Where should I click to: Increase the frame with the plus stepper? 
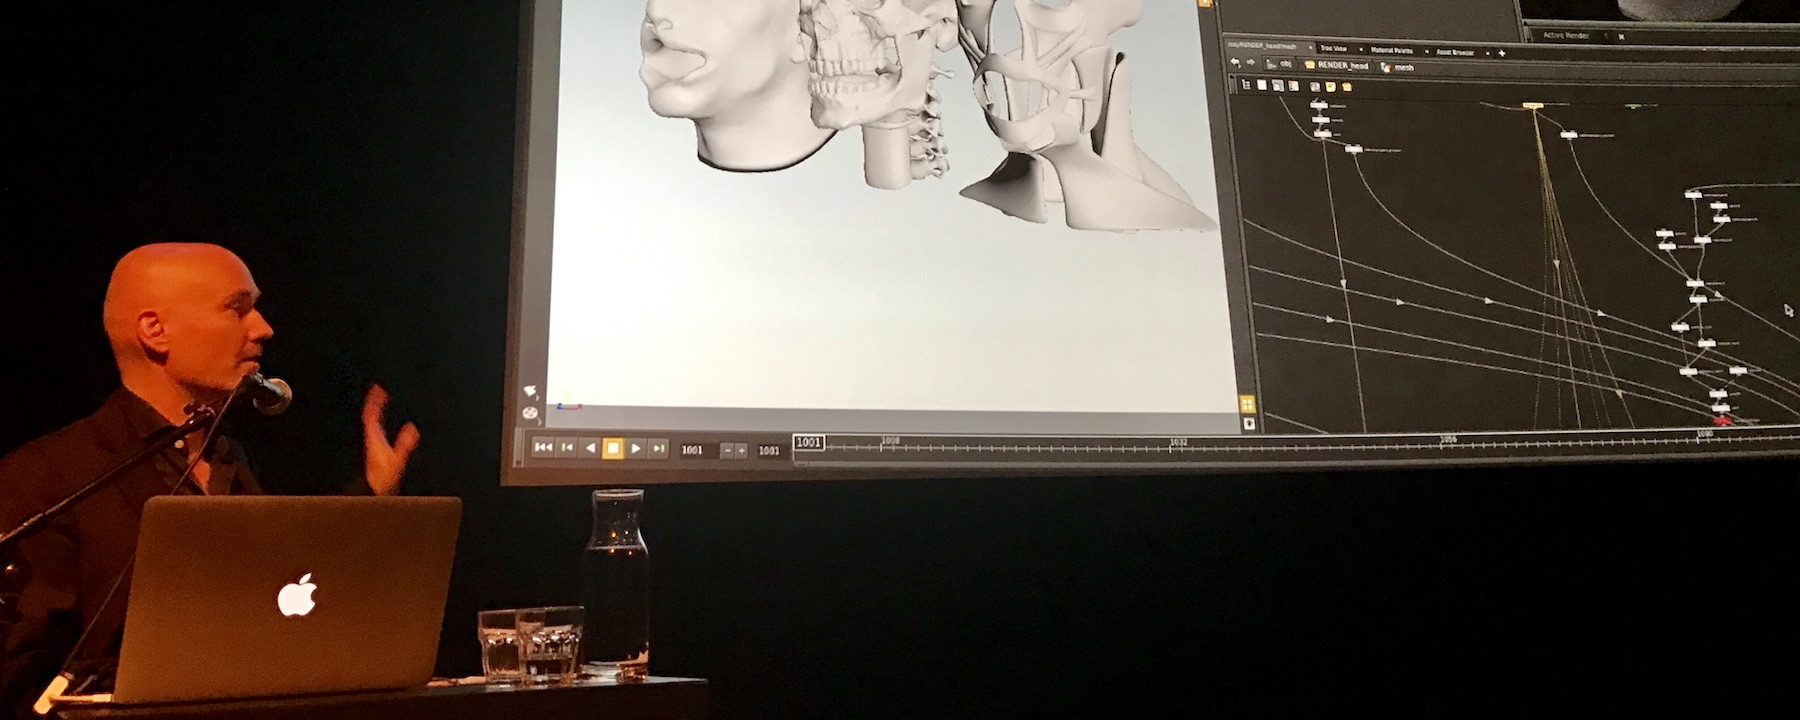point(742,451)
